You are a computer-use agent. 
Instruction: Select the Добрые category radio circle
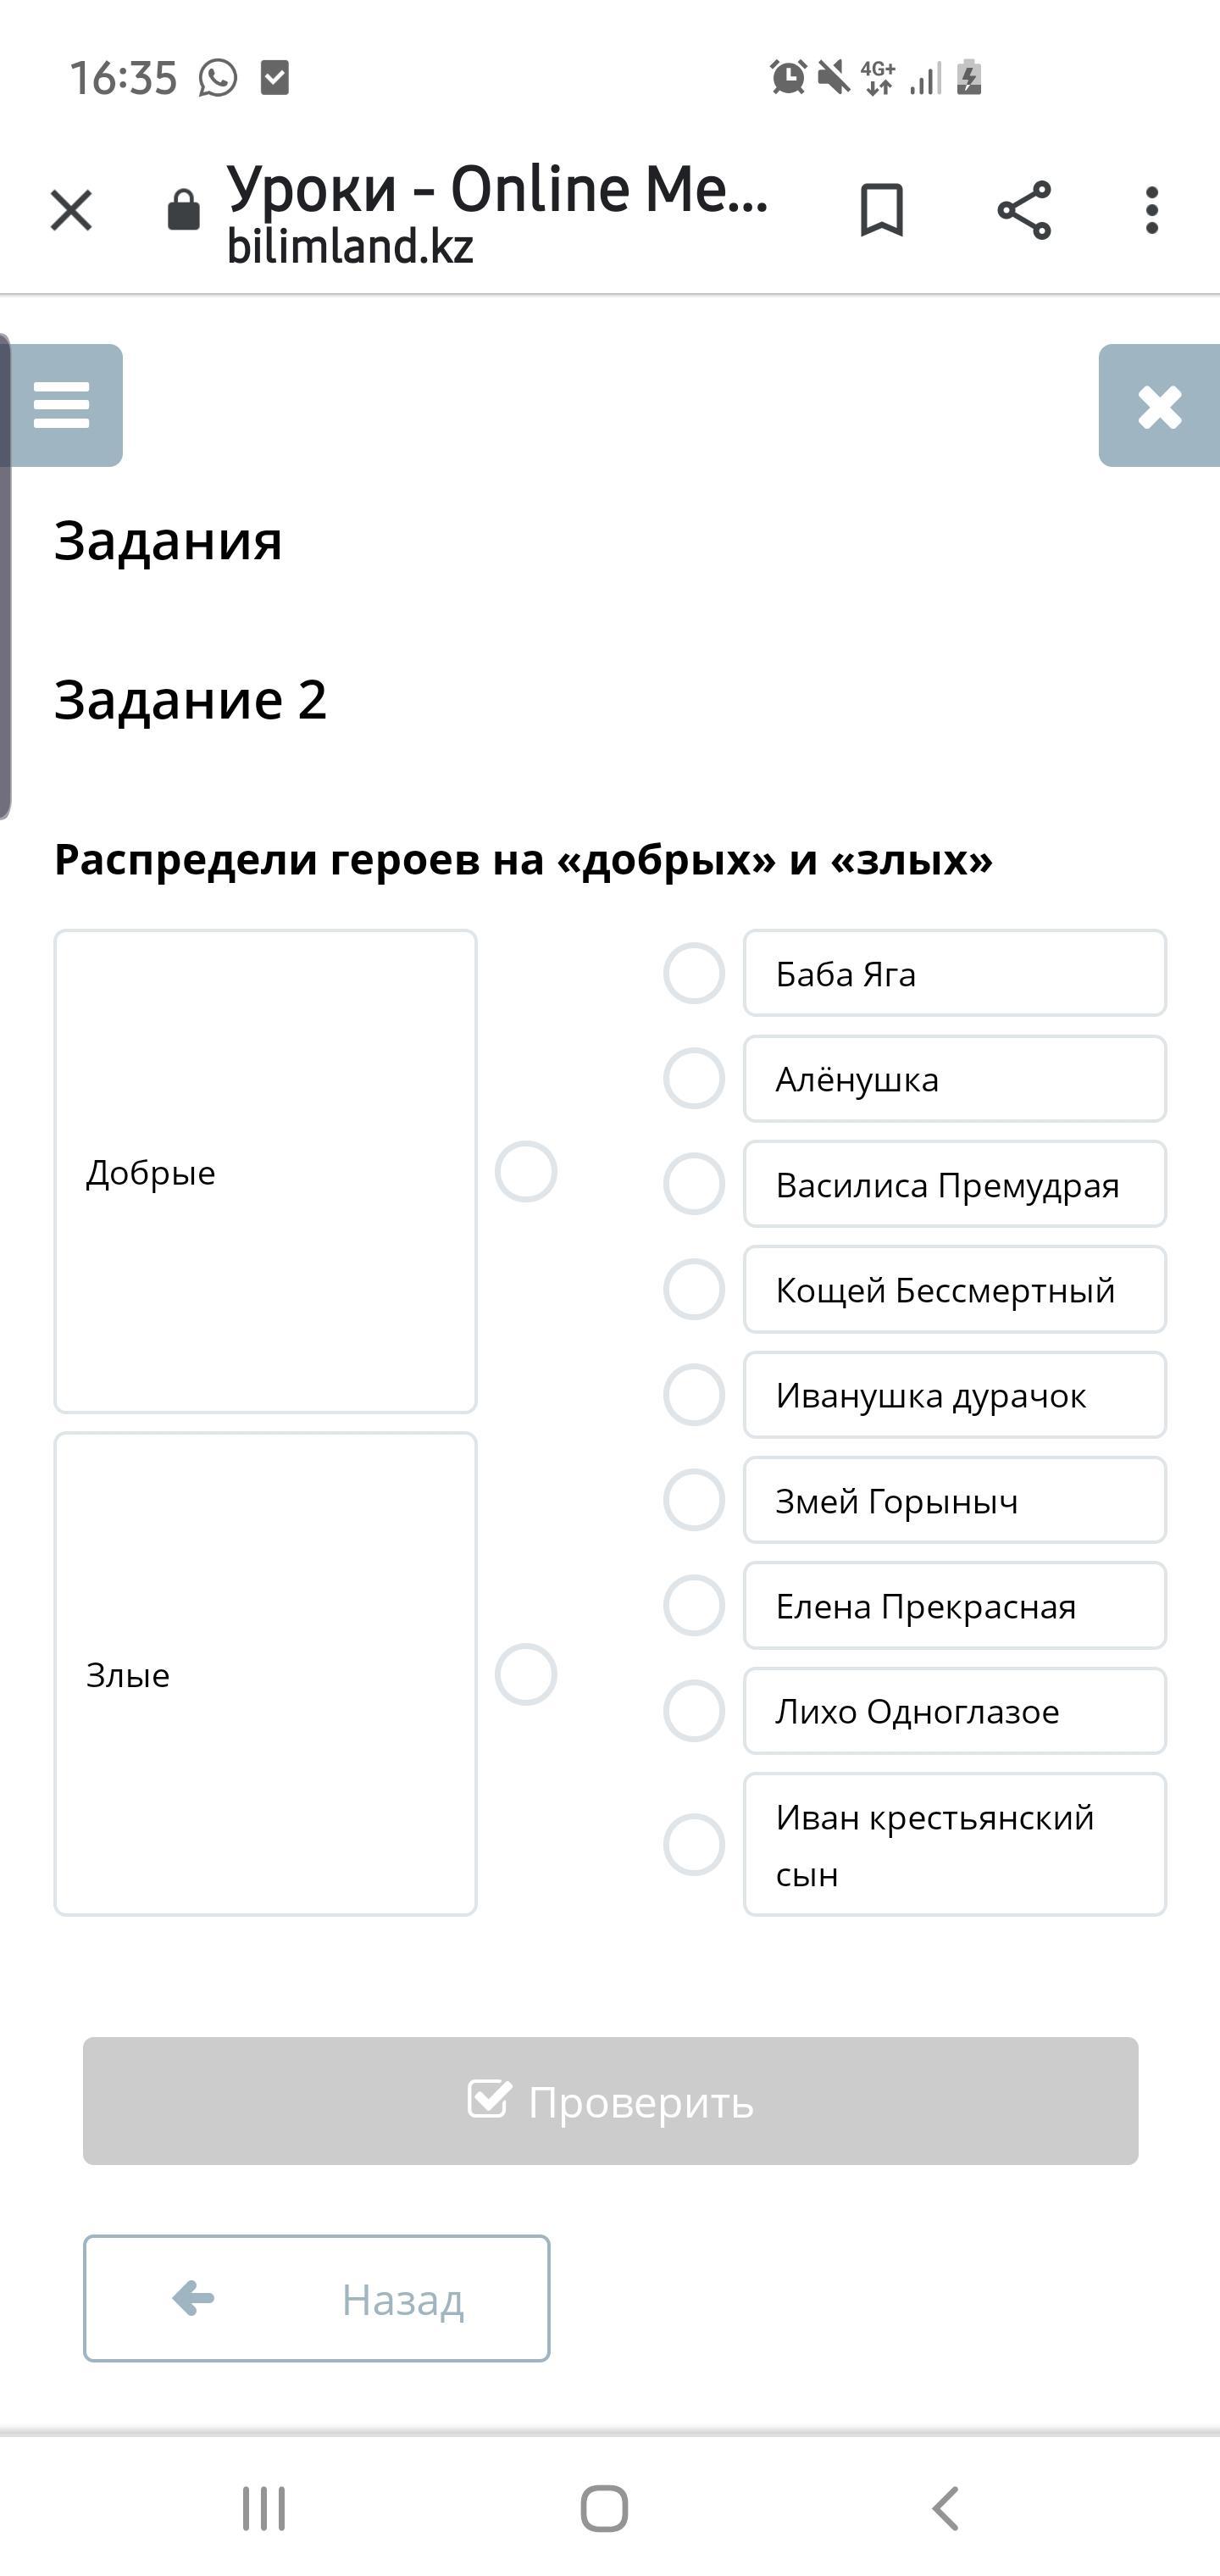[x=526, y=1171]
